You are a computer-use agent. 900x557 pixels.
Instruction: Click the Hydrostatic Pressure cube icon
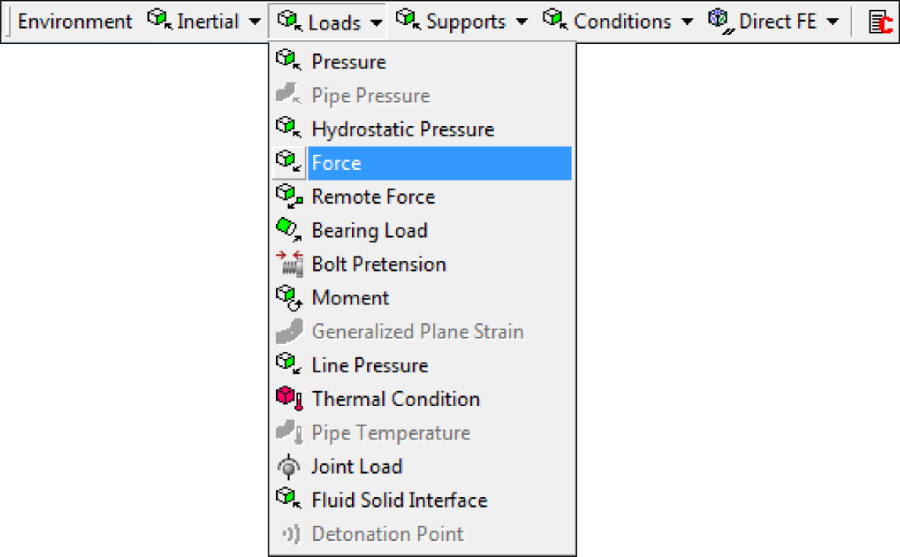click(x=288, y=127)
